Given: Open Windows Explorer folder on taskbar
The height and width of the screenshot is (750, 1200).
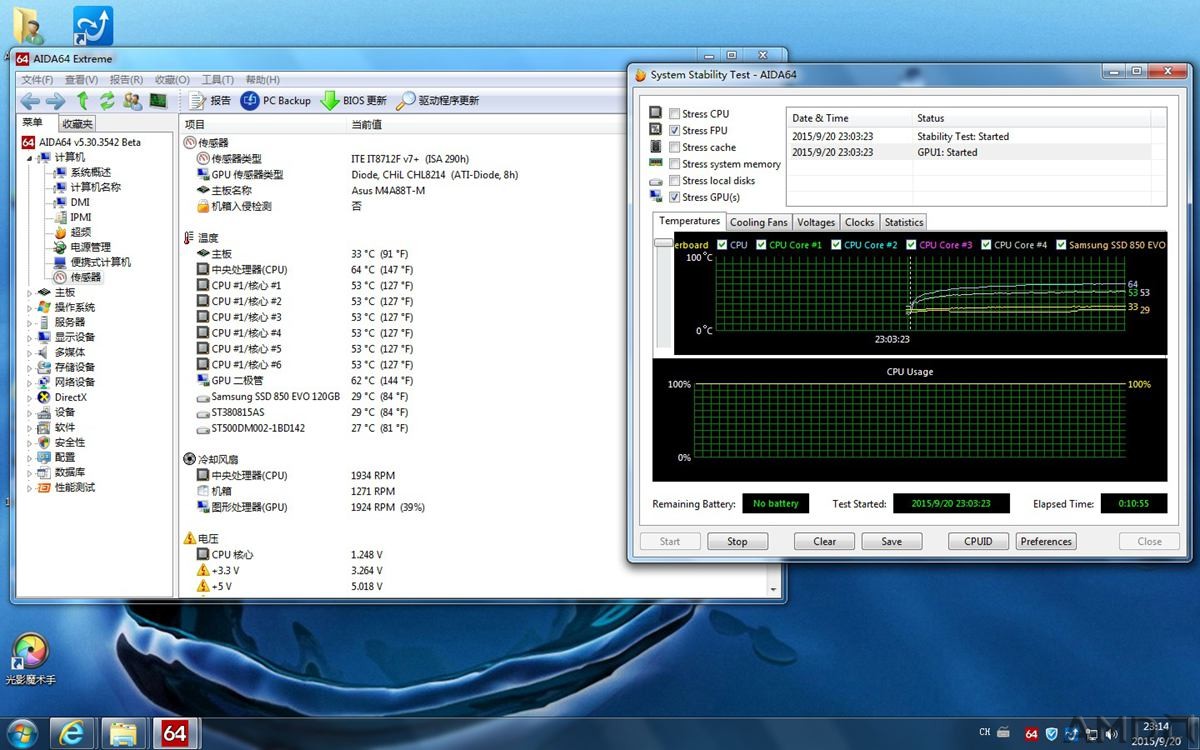Looking at the screenshot, I should pyautogui.click(x=123, y=734).
